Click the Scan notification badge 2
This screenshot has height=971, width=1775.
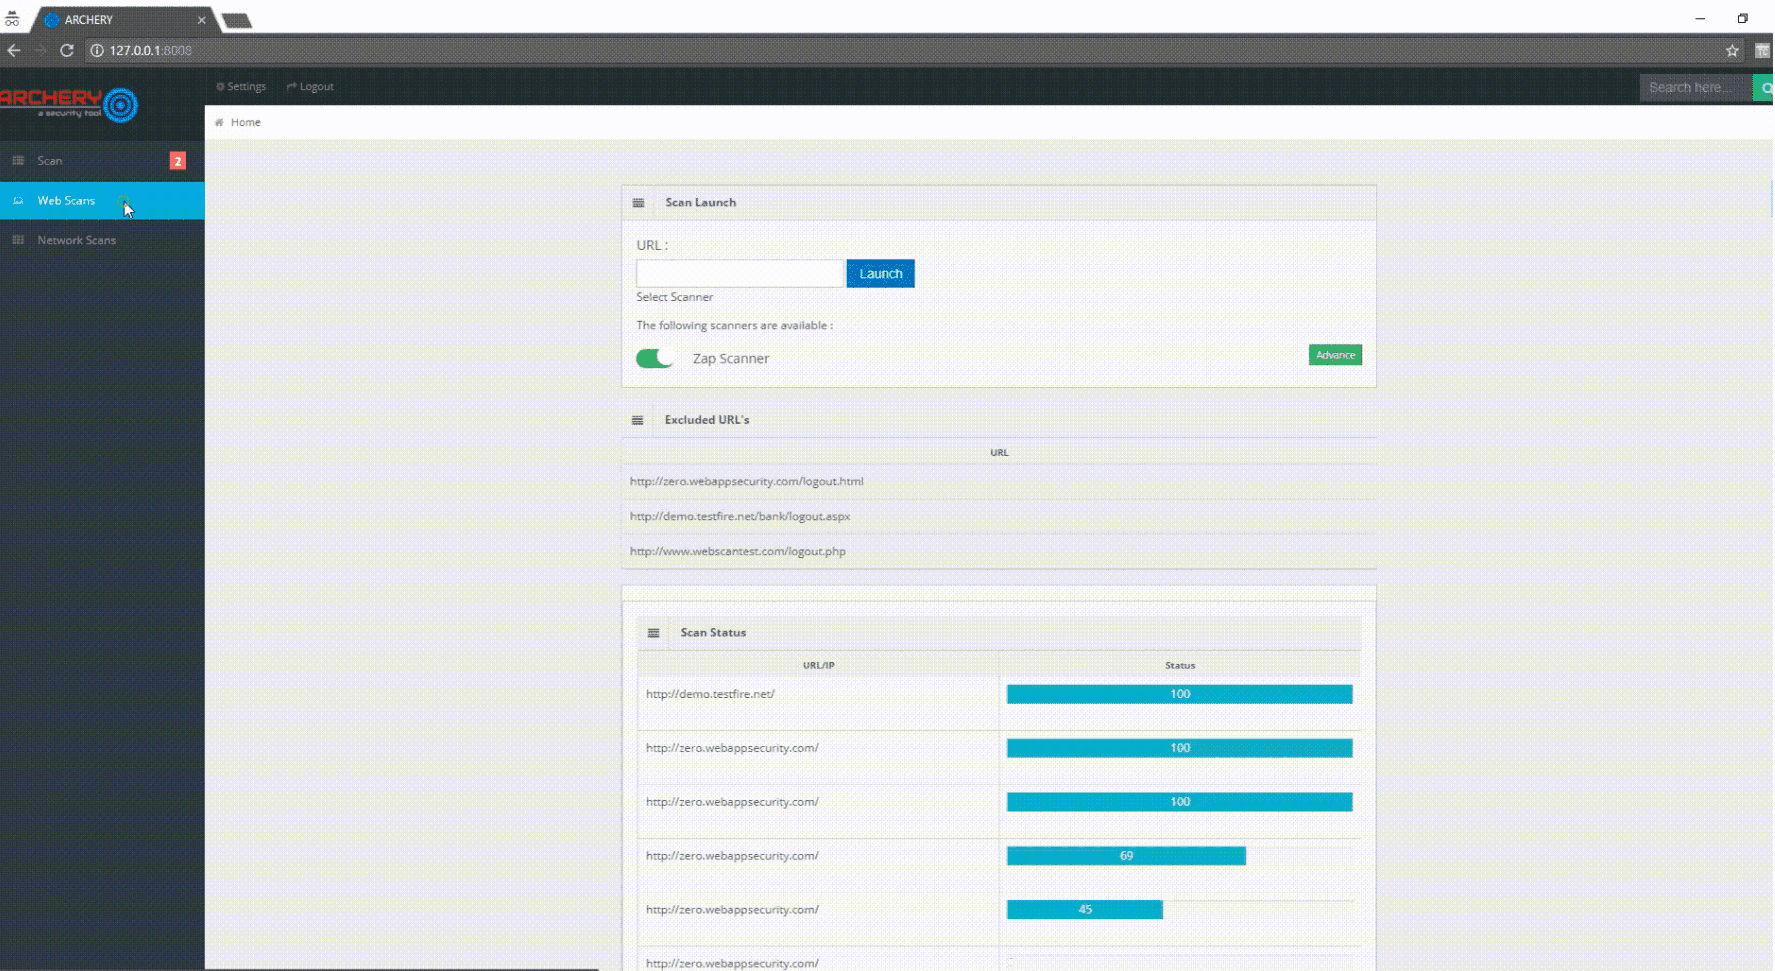tap(177, 161)
